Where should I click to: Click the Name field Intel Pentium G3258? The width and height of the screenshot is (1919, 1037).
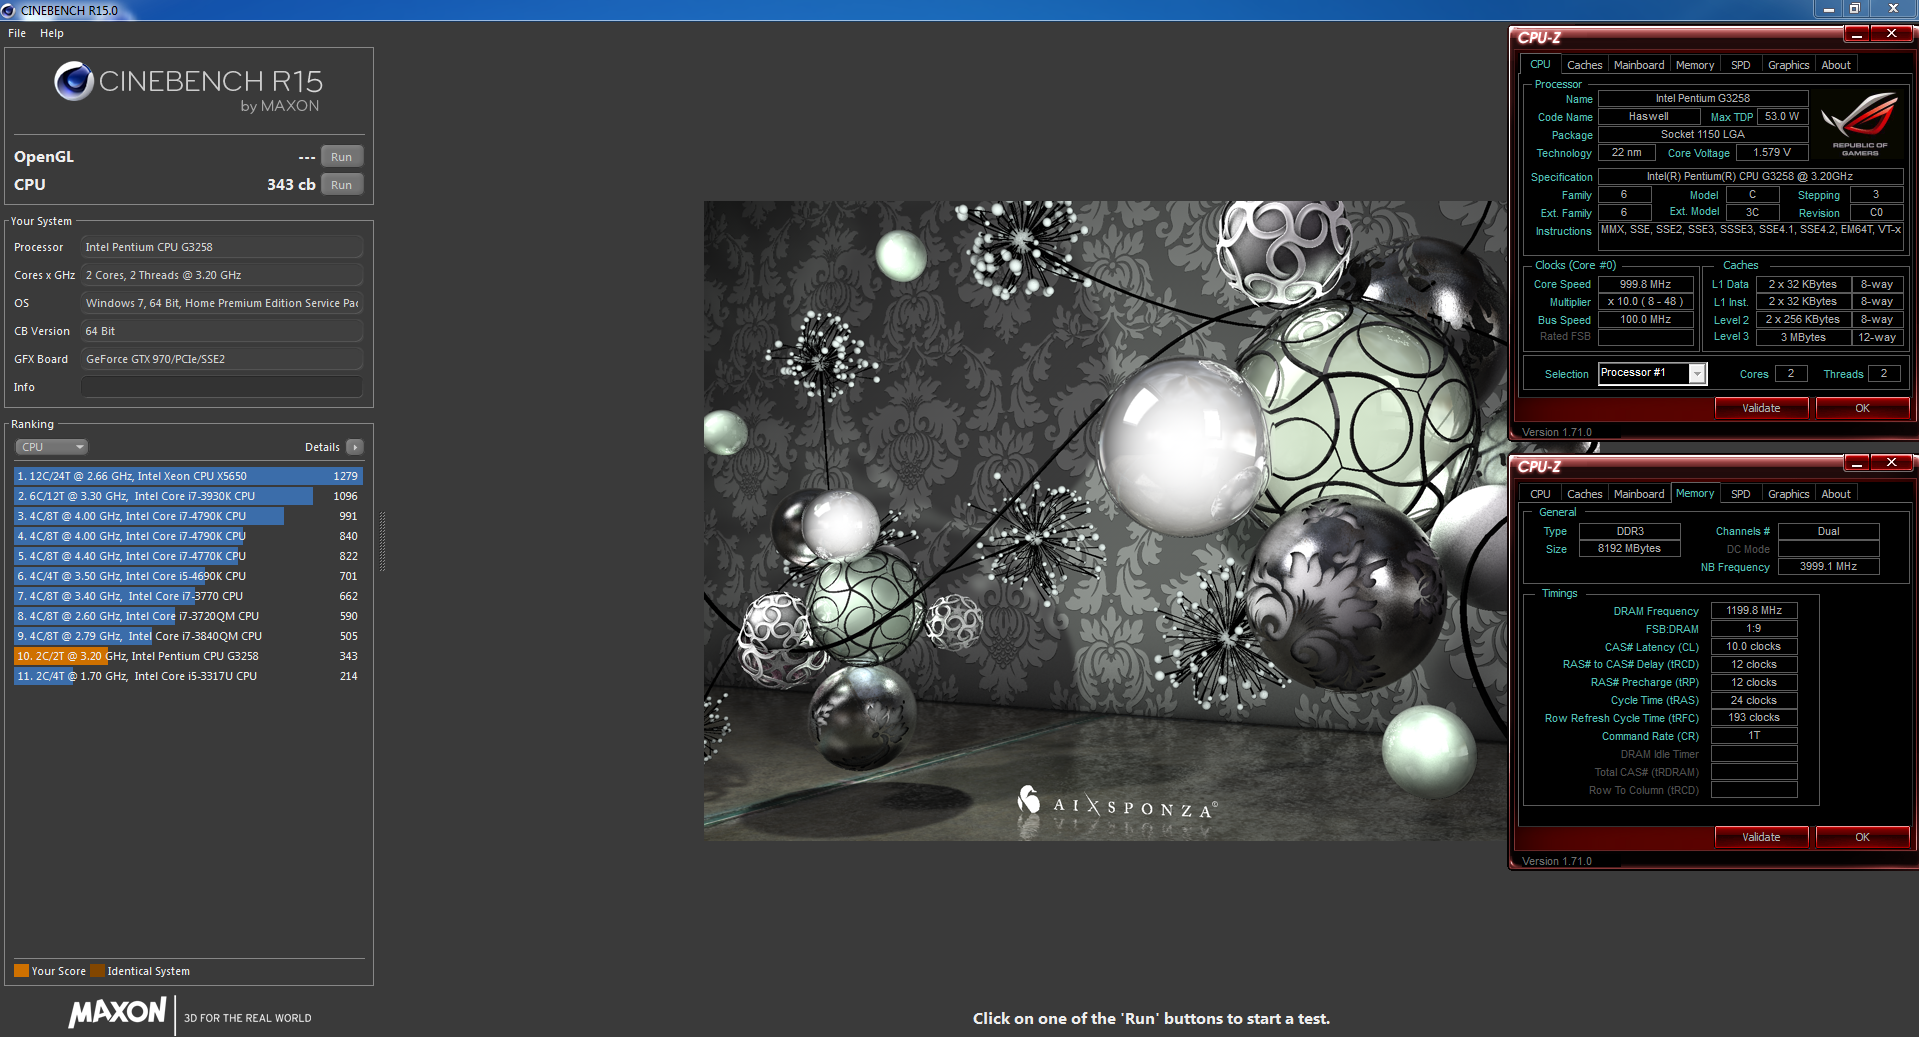[x=1702, y=99]
